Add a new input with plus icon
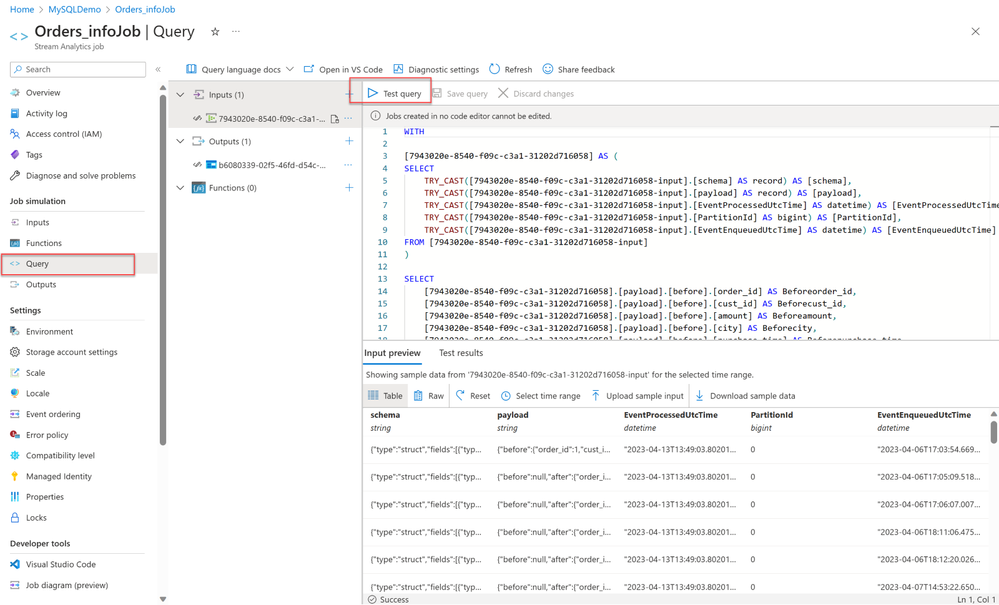 (x=349, y=95)
